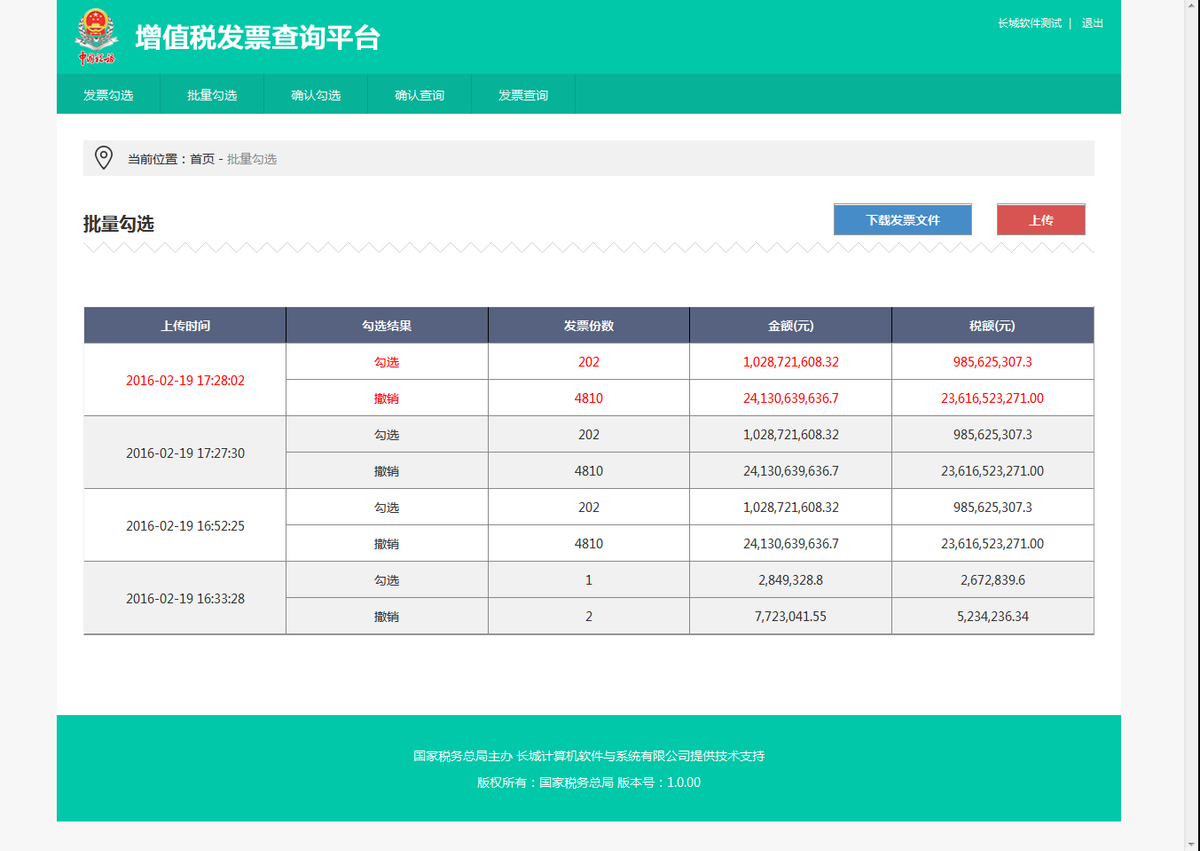Screen dimensions: 1200x851
Task: Click the 撤销 row of the 16:33:28 record
Action: coord(388,615)
